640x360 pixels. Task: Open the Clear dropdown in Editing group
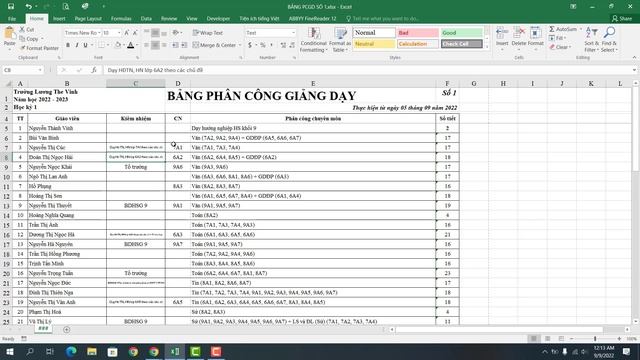560,47
